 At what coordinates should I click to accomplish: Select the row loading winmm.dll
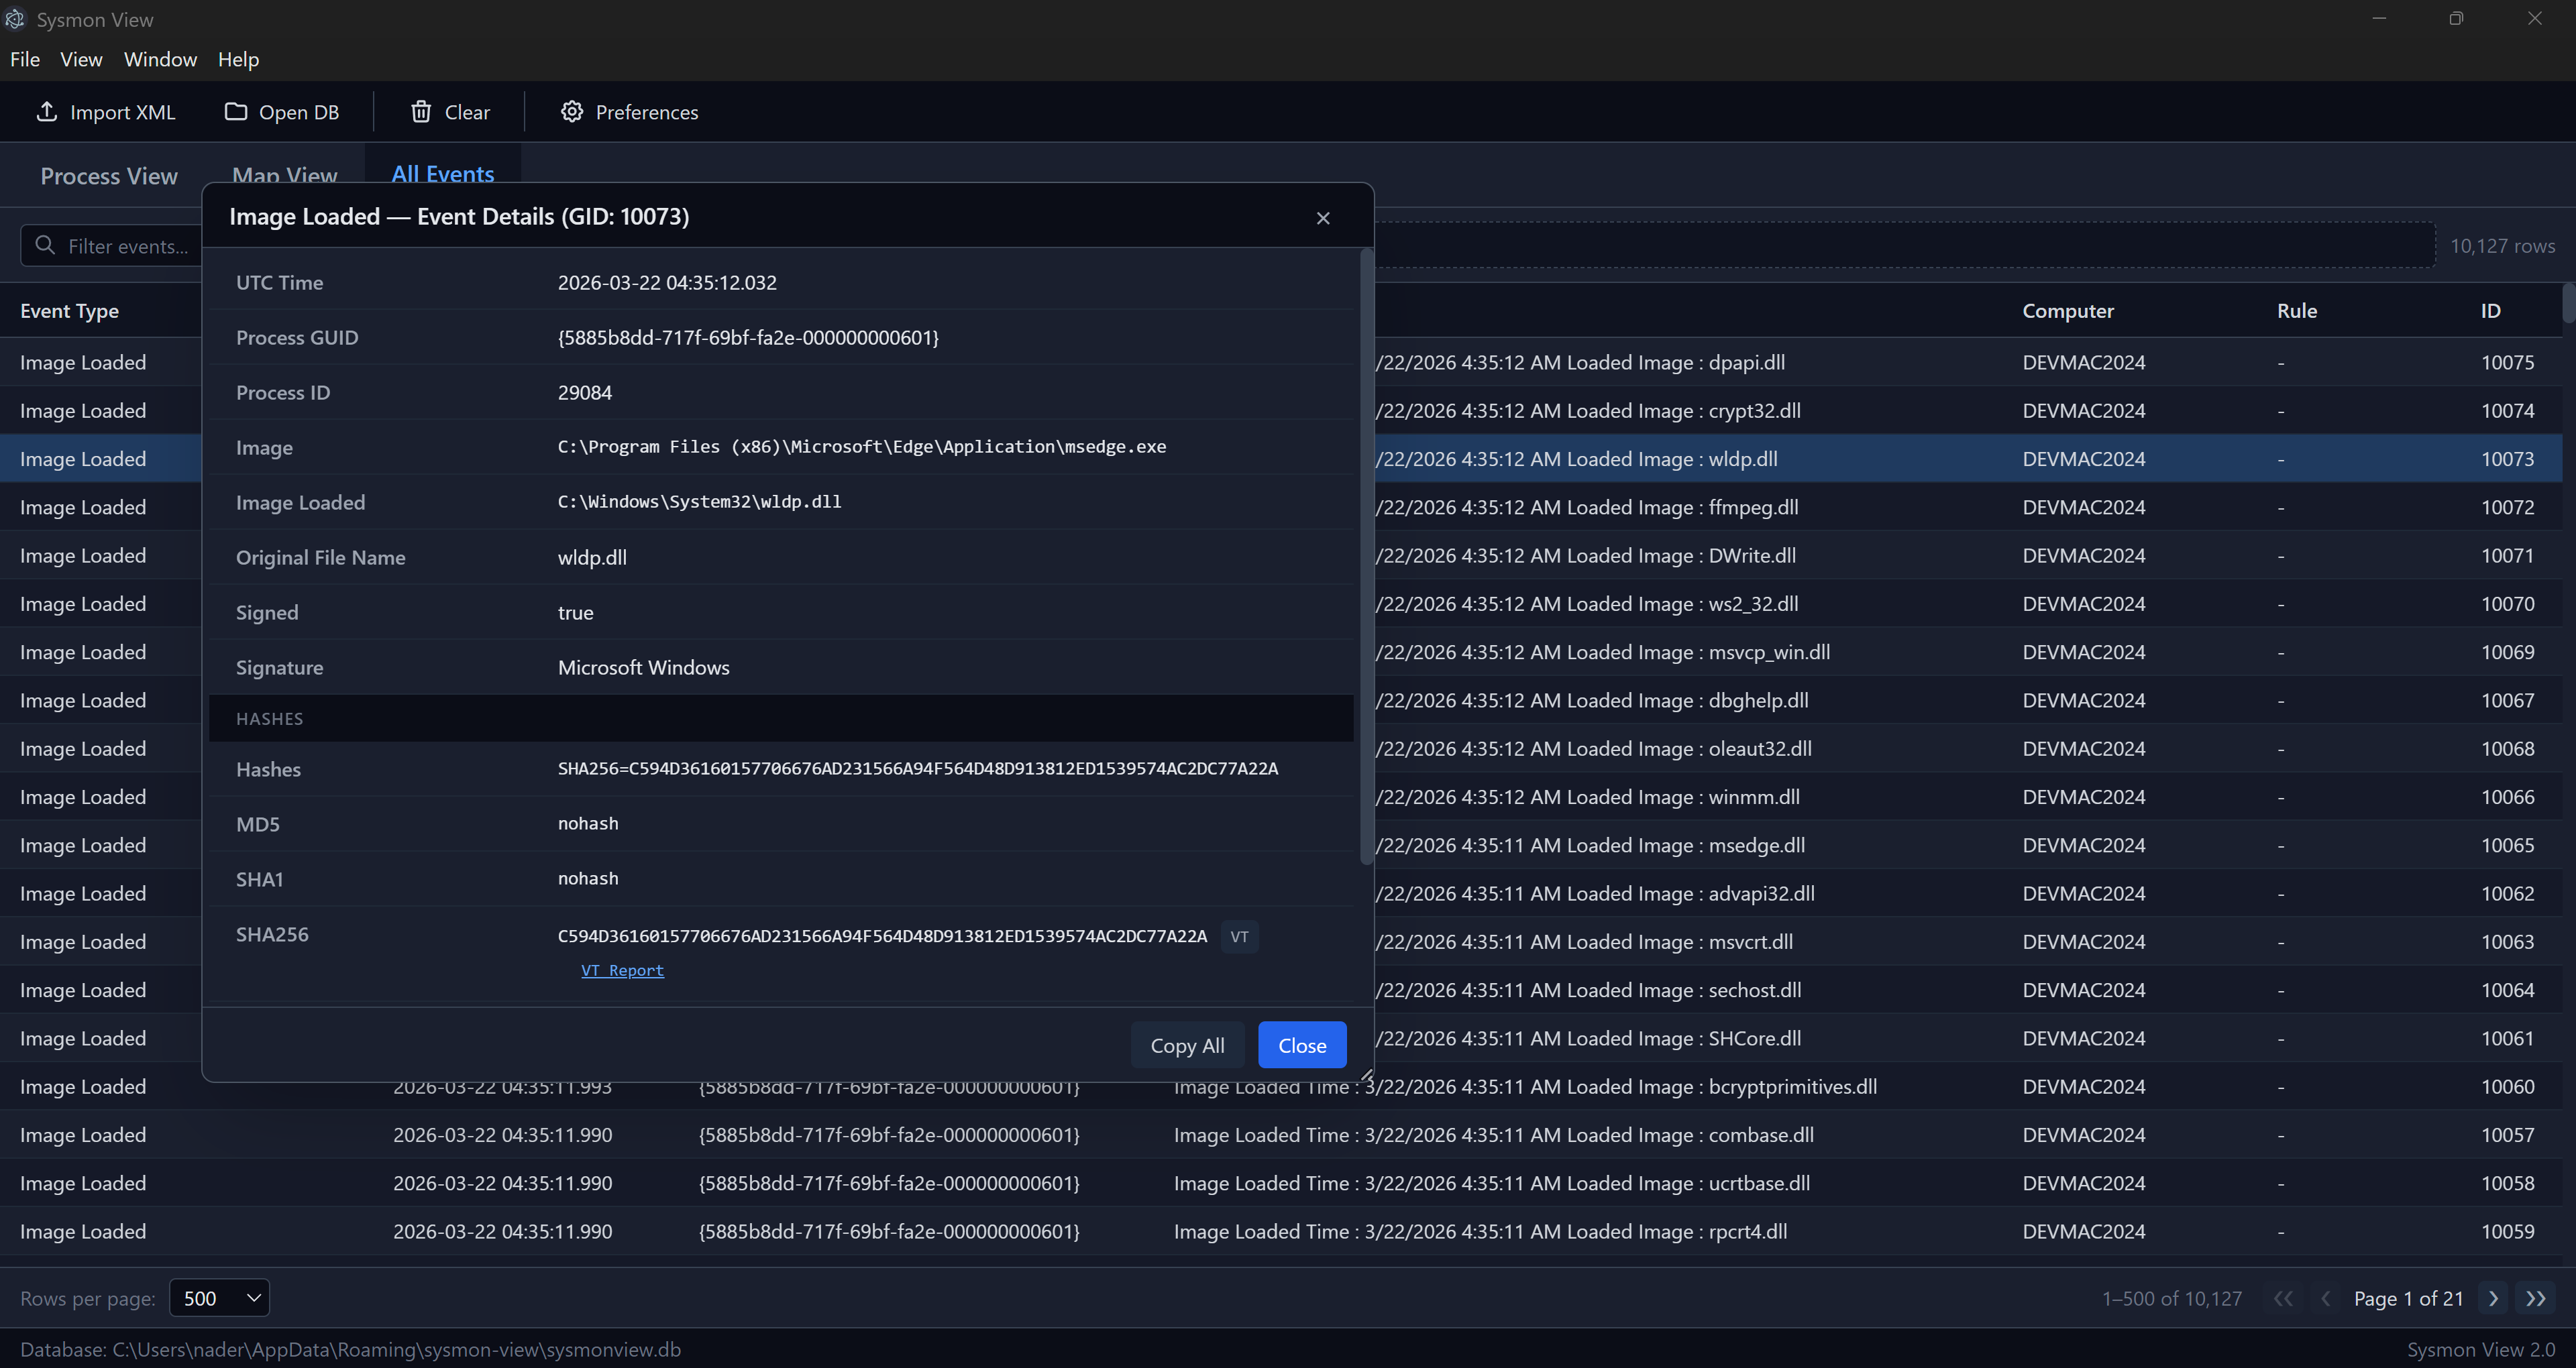point(1281,797)
